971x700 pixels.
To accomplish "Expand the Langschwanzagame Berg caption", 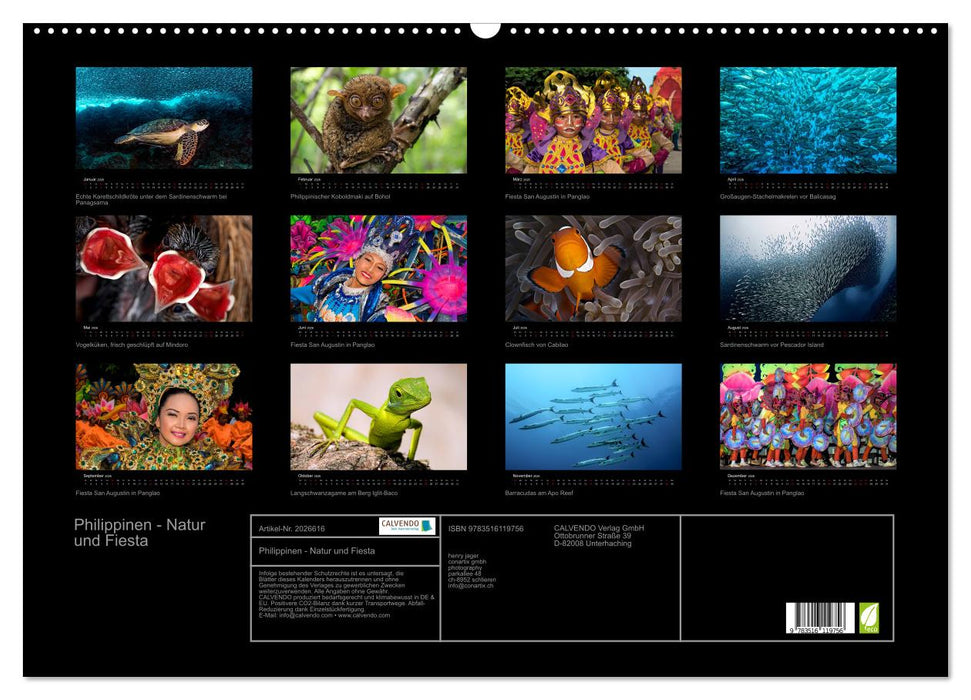I will click(345, 490).
